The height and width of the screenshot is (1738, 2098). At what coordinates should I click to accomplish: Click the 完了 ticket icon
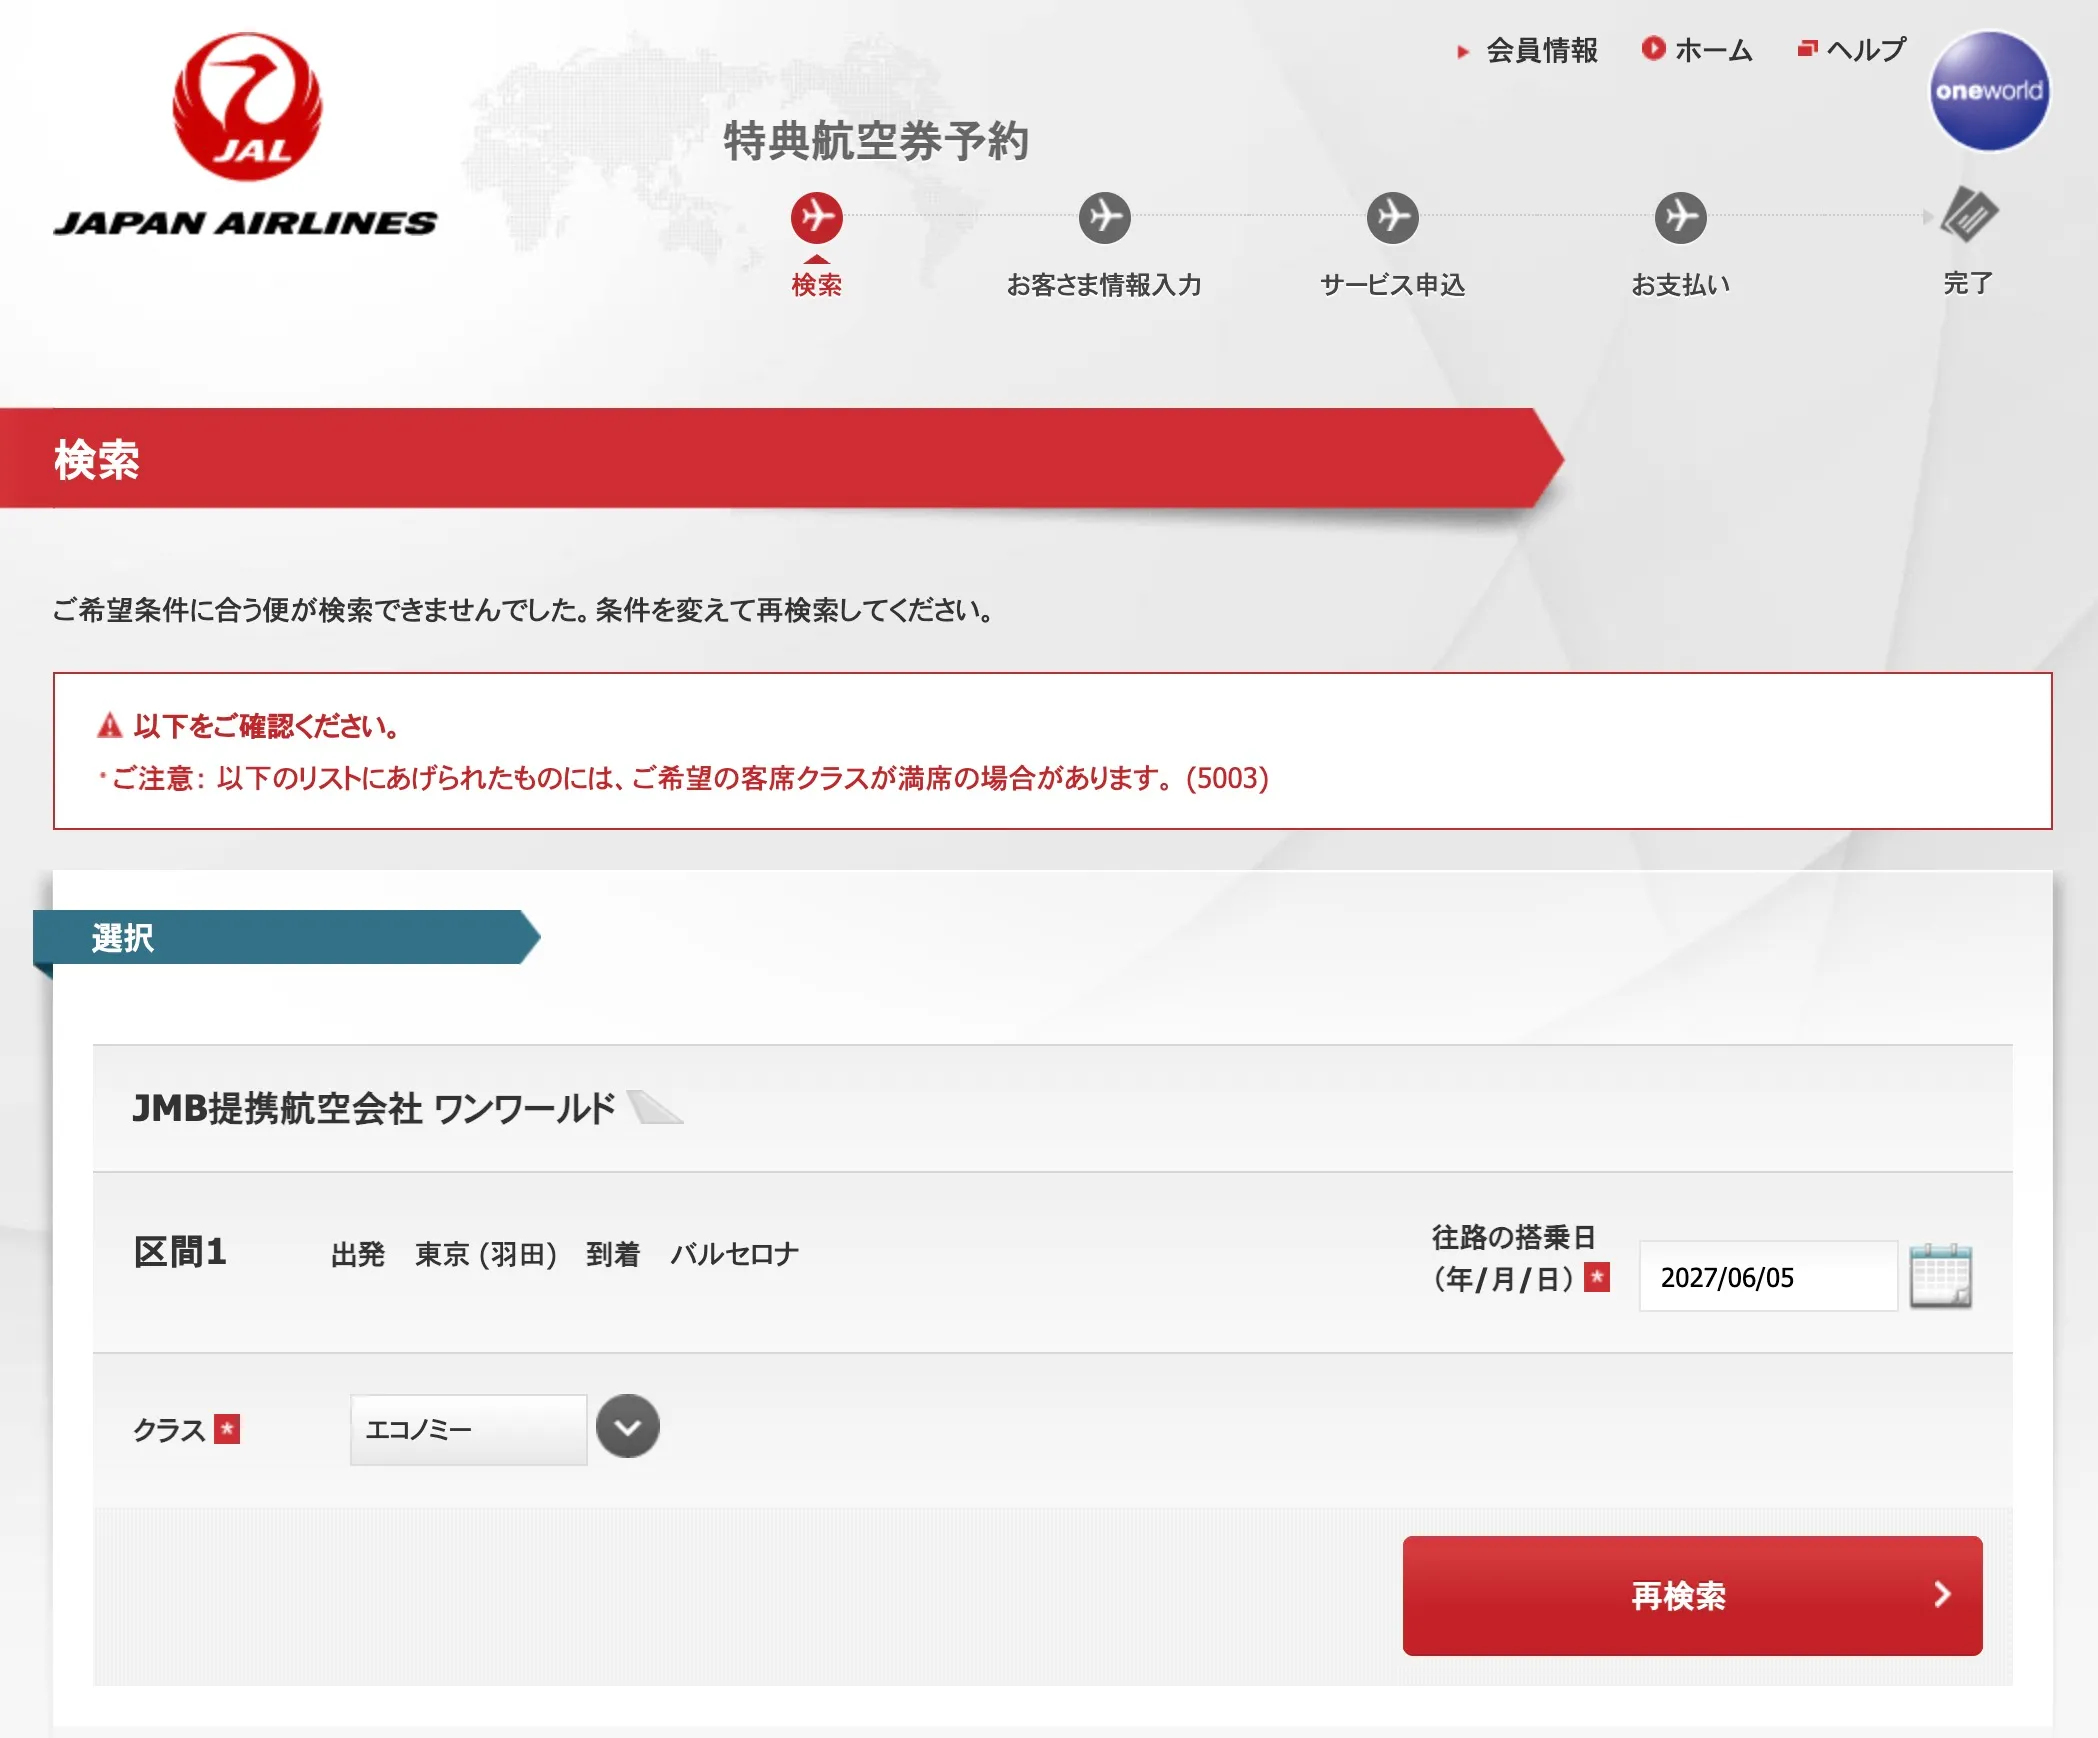(1969, 215)
